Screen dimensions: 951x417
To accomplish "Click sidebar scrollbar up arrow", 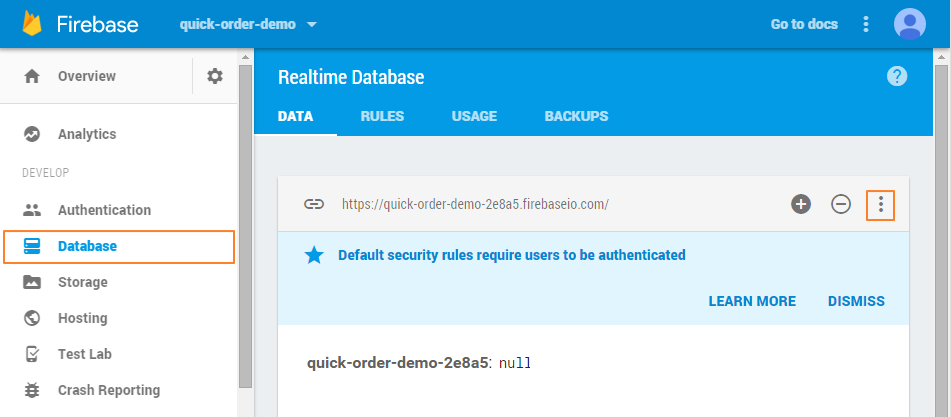I will tap(245, 58).
